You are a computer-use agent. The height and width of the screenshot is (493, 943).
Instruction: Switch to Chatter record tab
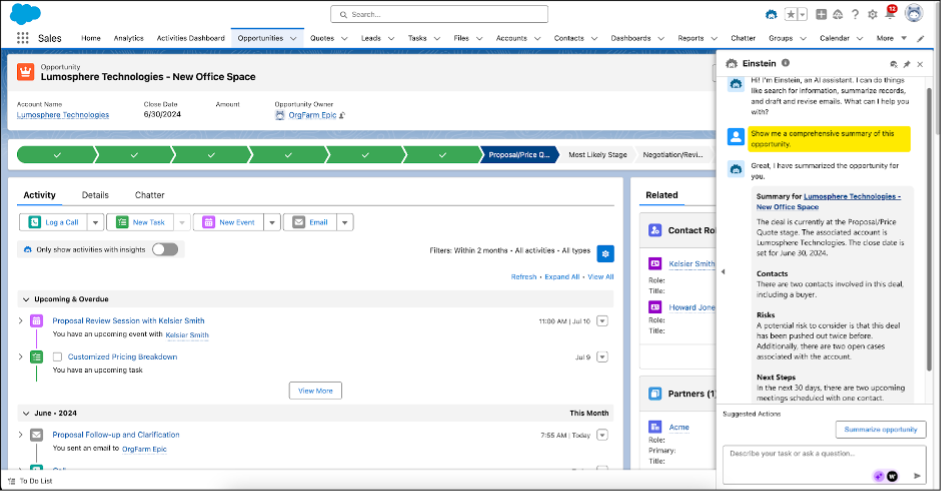tap(150, 195)
